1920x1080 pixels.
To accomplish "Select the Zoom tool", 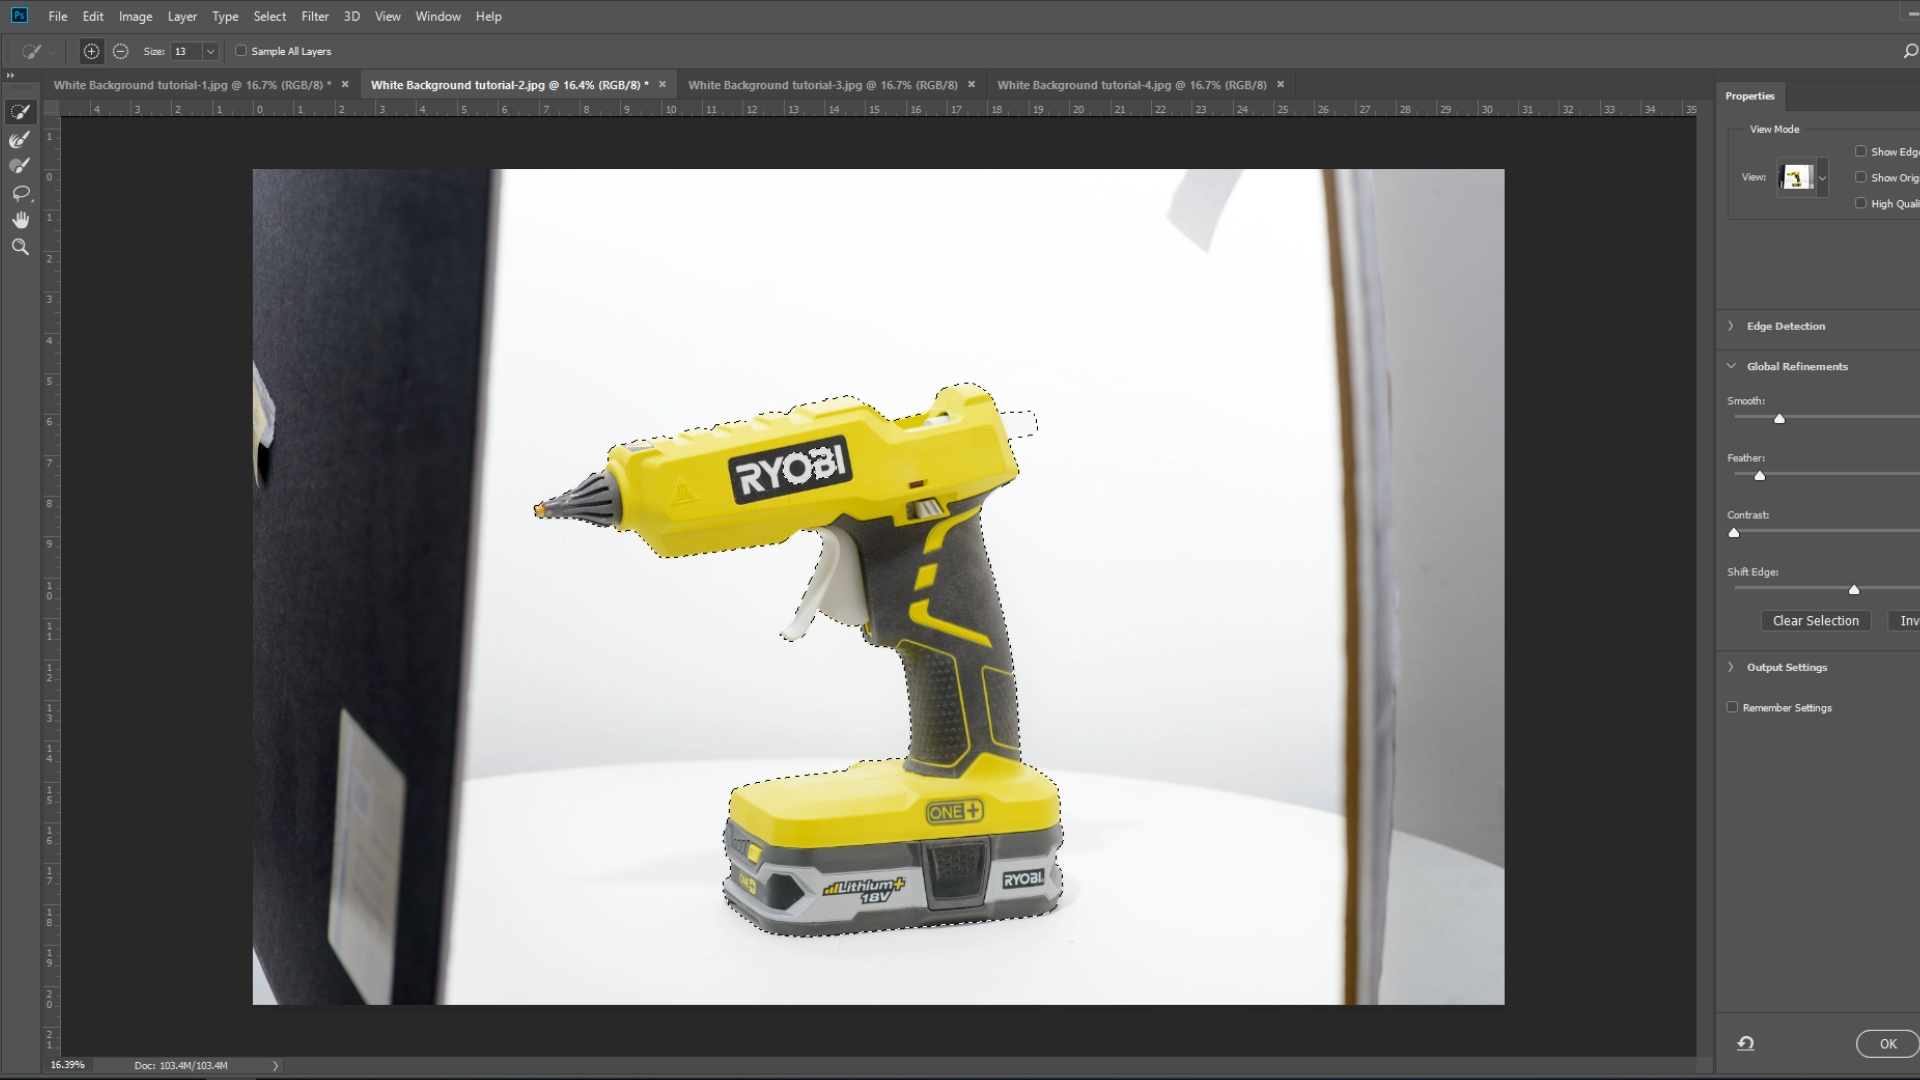I will (20, 247).
